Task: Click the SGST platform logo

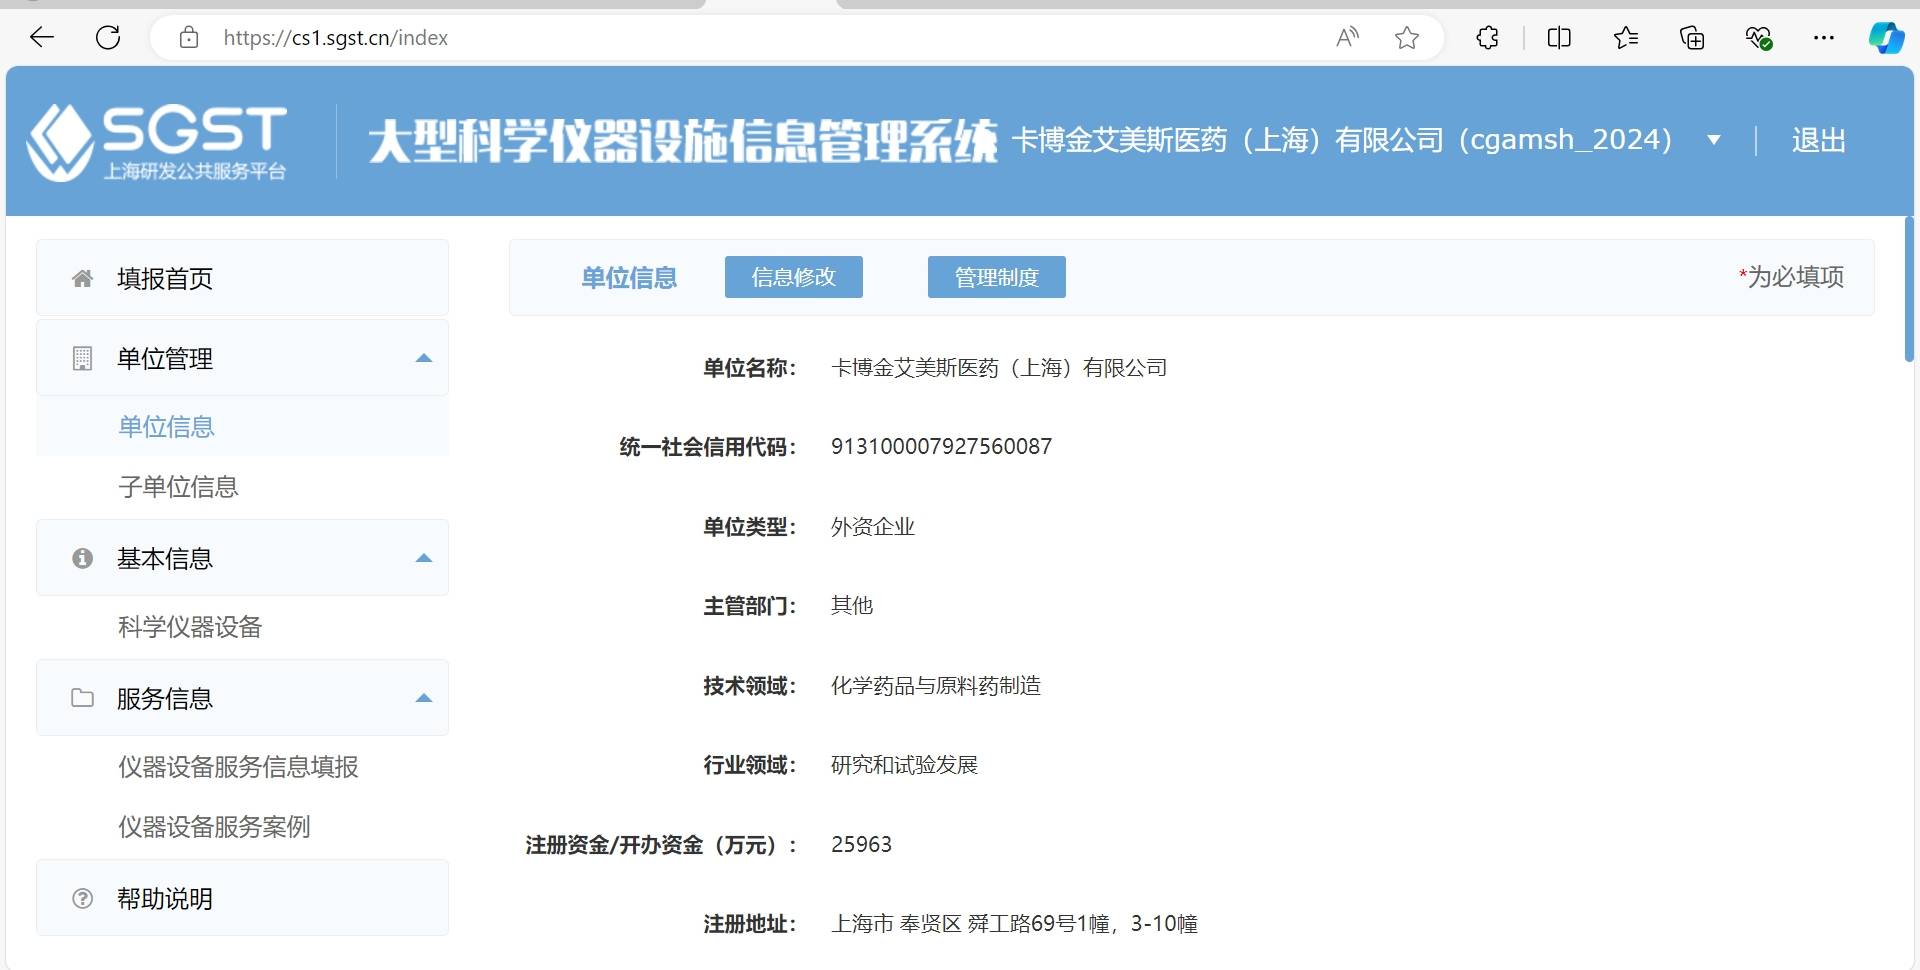Action: [x=157, y=142]
